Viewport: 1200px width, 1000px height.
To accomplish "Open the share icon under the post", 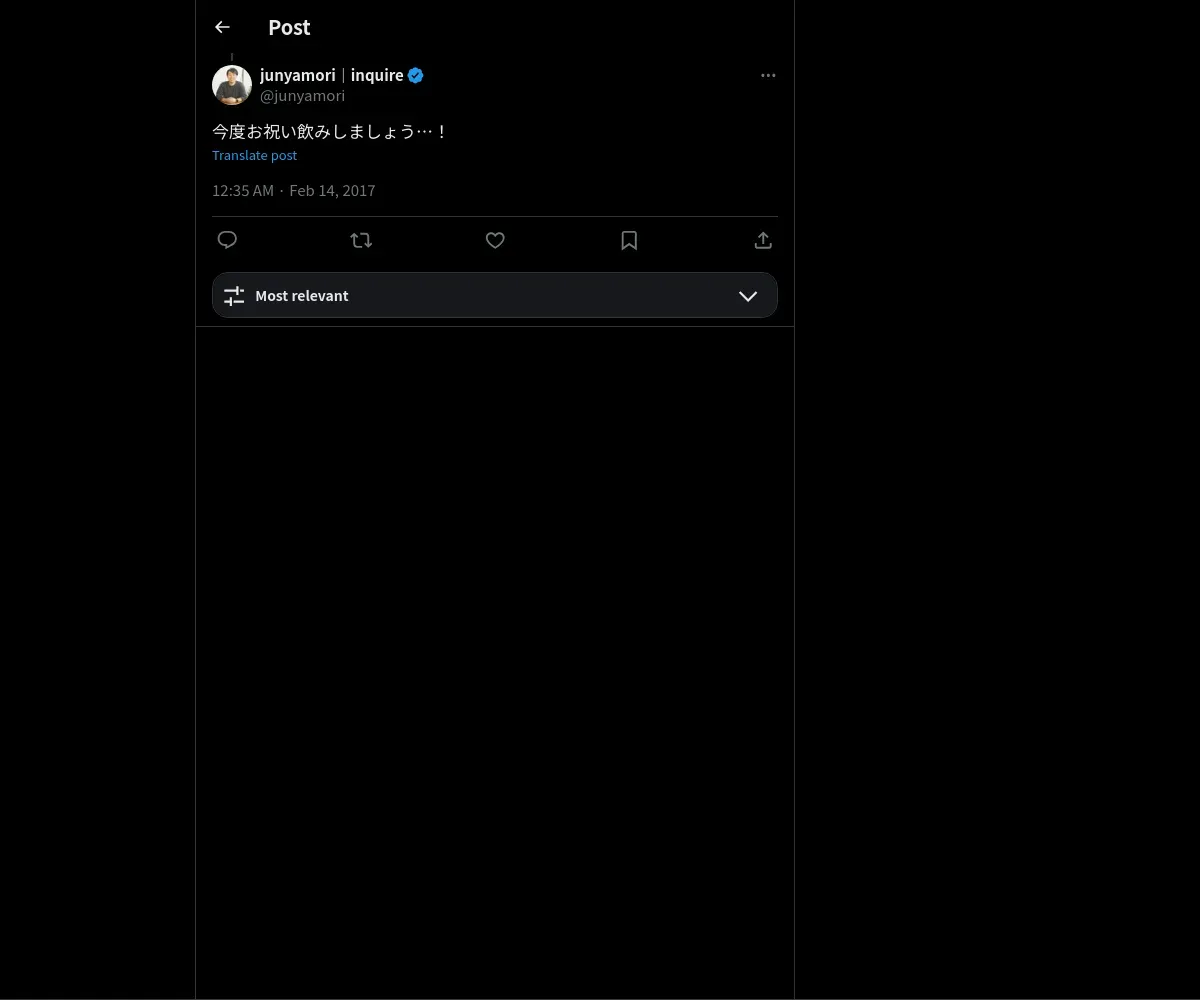I will tap(763, 240).
